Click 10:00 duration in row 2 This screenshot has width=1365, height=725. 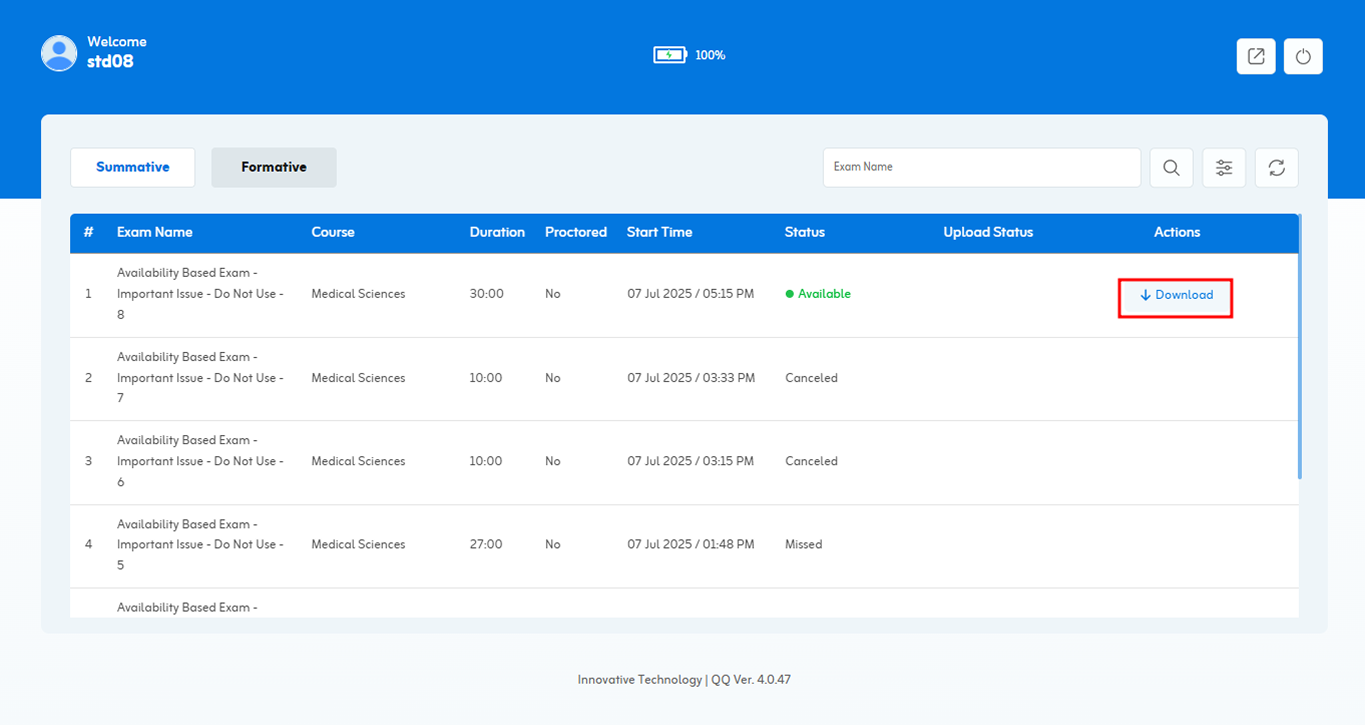486,378
